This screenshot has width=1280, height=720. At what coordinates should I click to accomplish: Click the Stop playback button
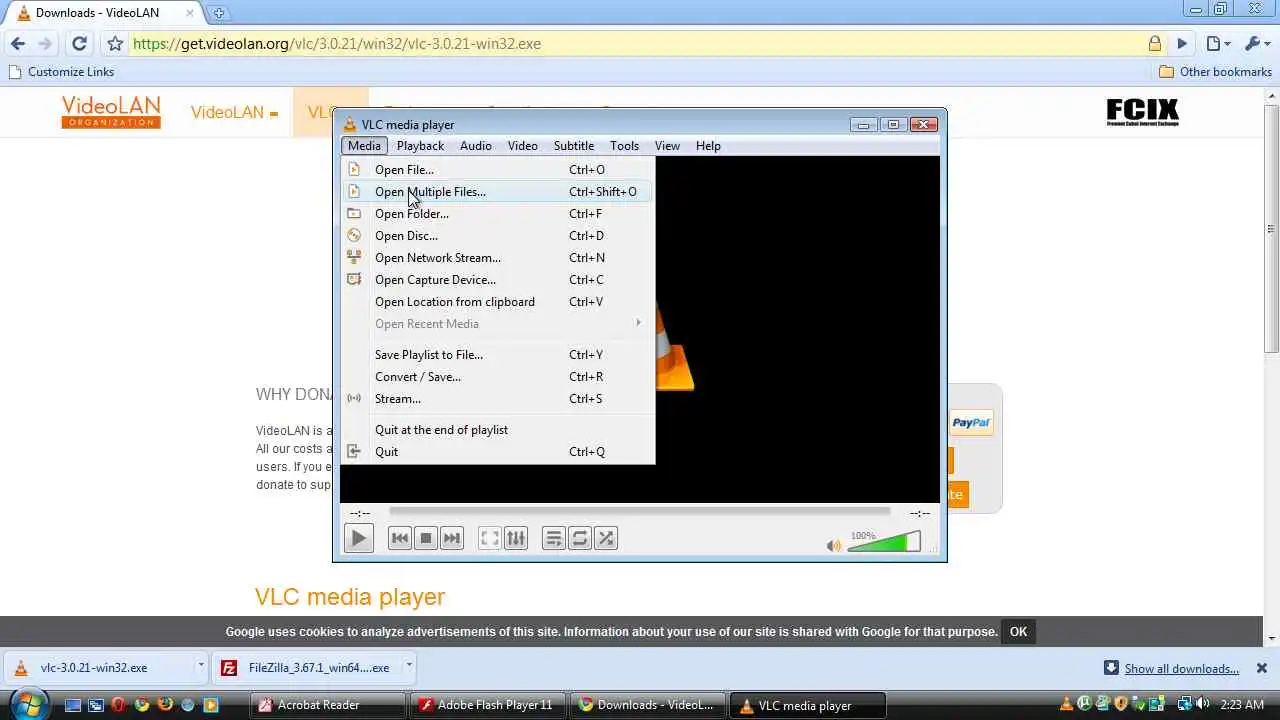pos(426,538)
